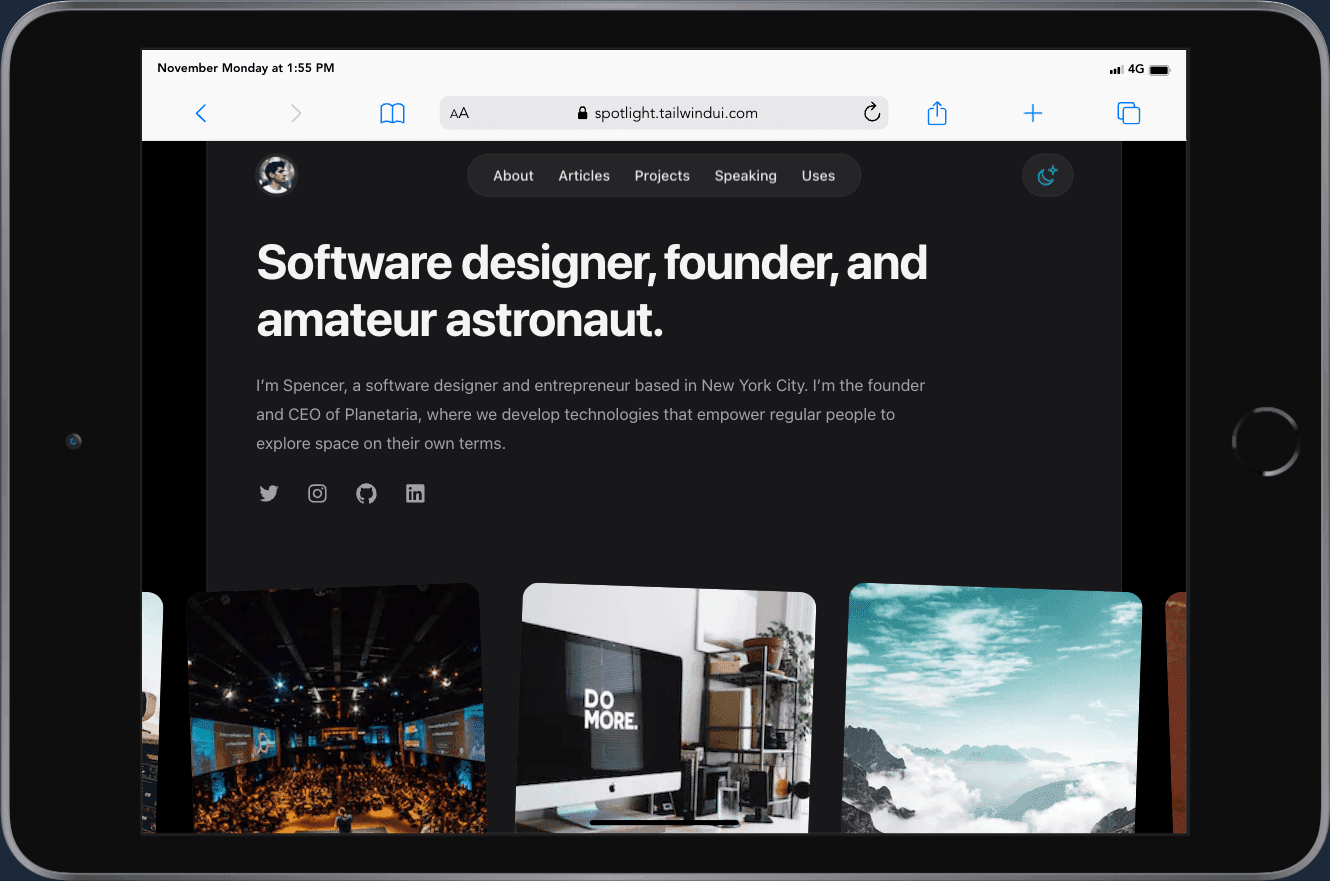
Task: Open Safari bookmarks icon
Action: point(392,113)
